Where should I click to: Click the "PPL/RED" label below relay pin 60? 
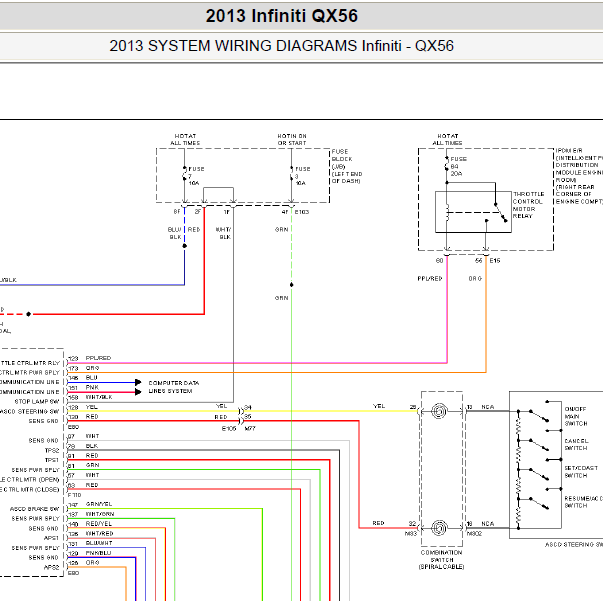(x=430, y=278)
